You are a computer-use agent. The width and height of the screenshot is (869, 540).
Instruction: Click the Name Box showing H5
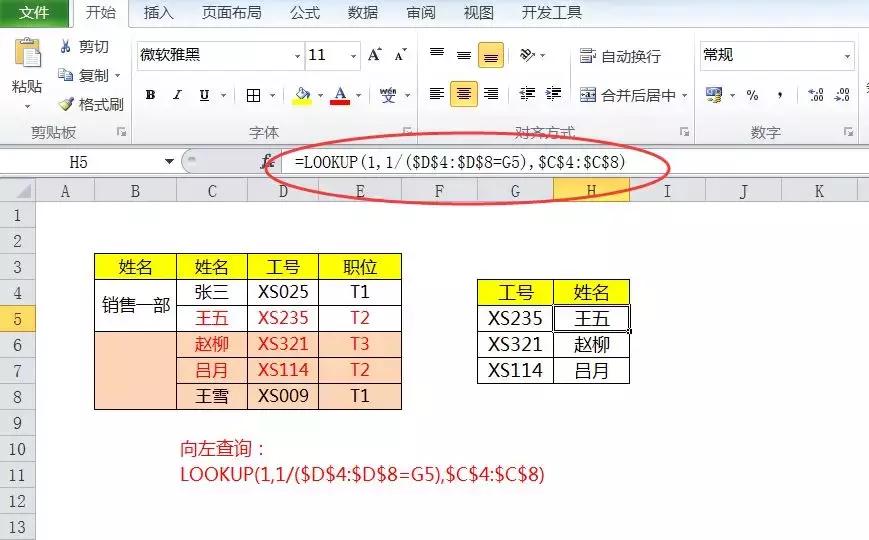coord(79,162)
